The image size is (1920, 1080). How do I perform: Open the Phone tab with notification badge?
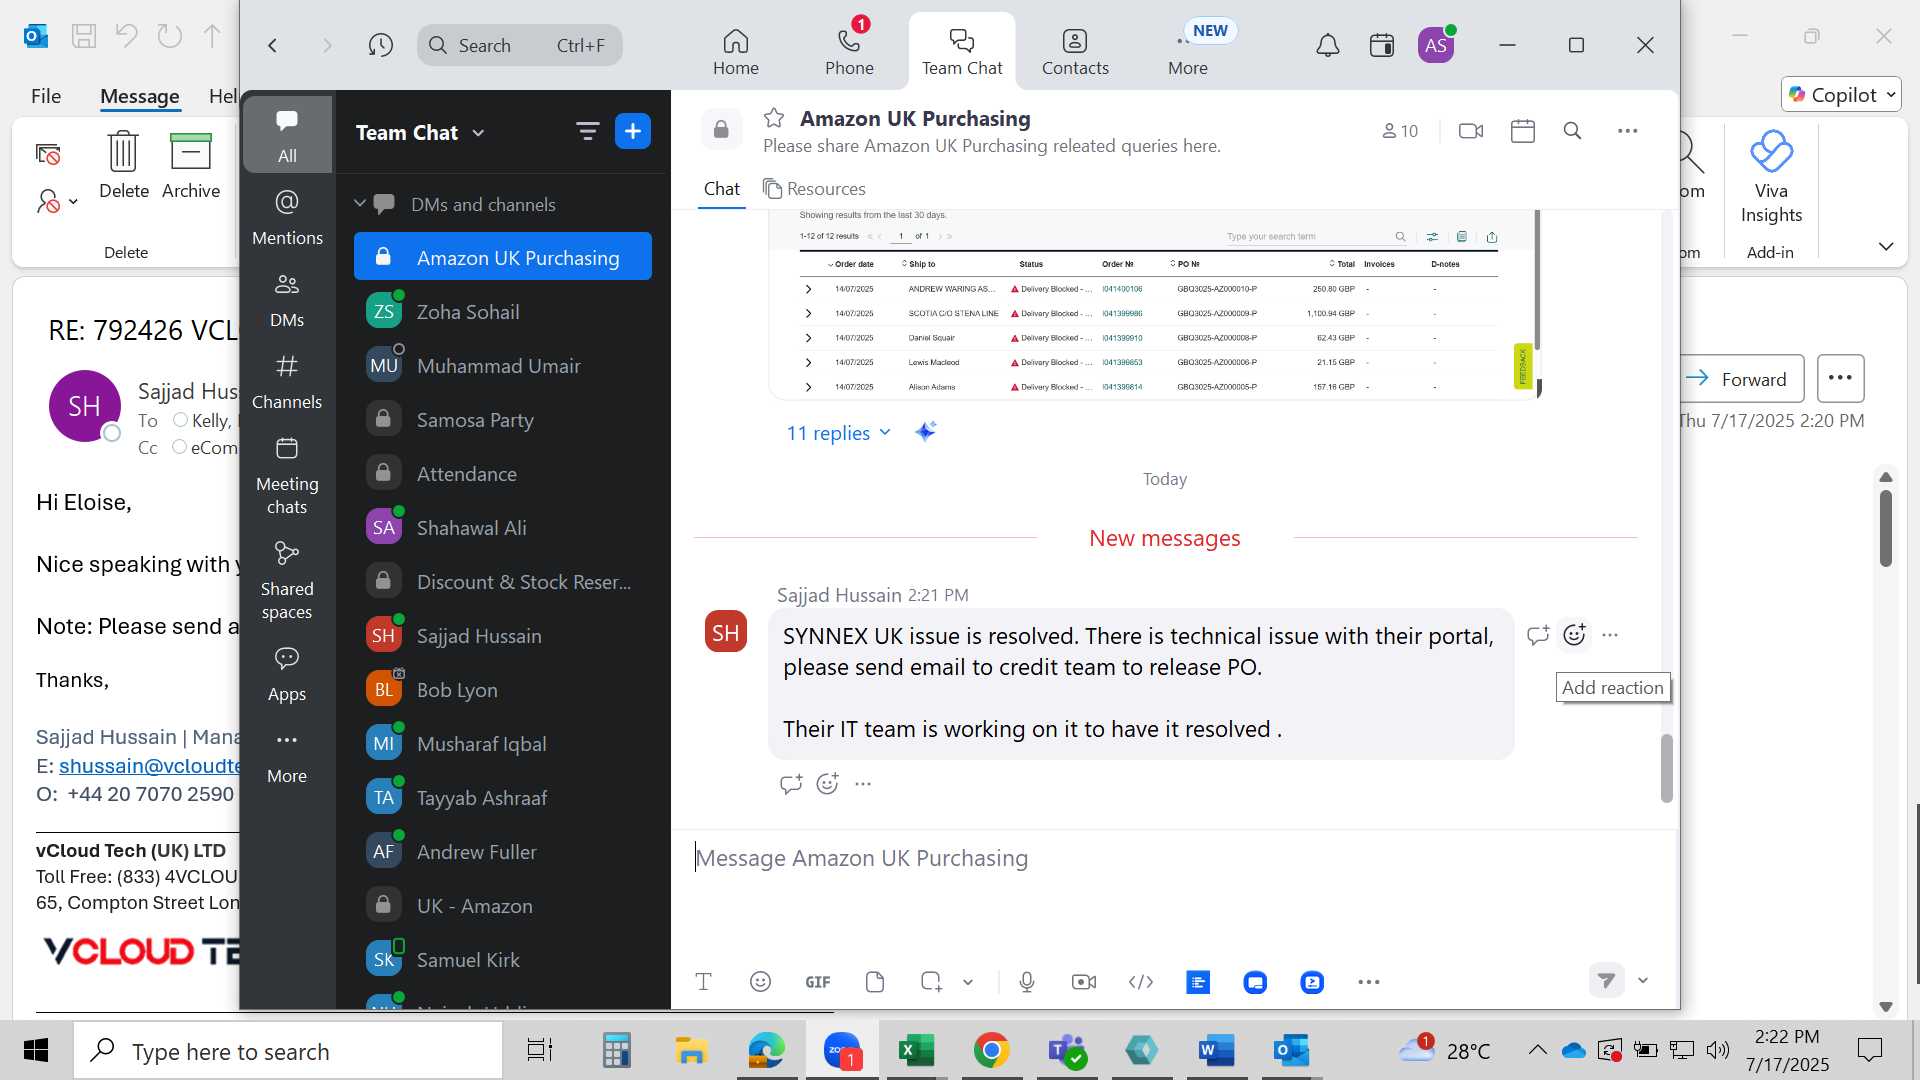(849, 50)
